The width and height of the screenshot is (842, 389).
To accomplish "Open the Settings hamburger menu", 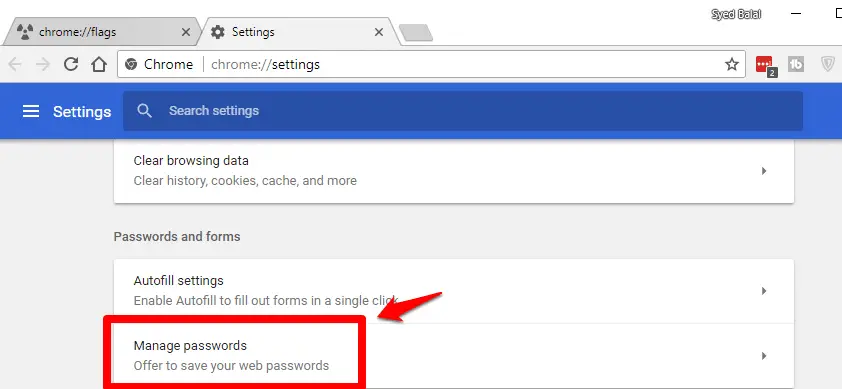I will coord(31,111).
